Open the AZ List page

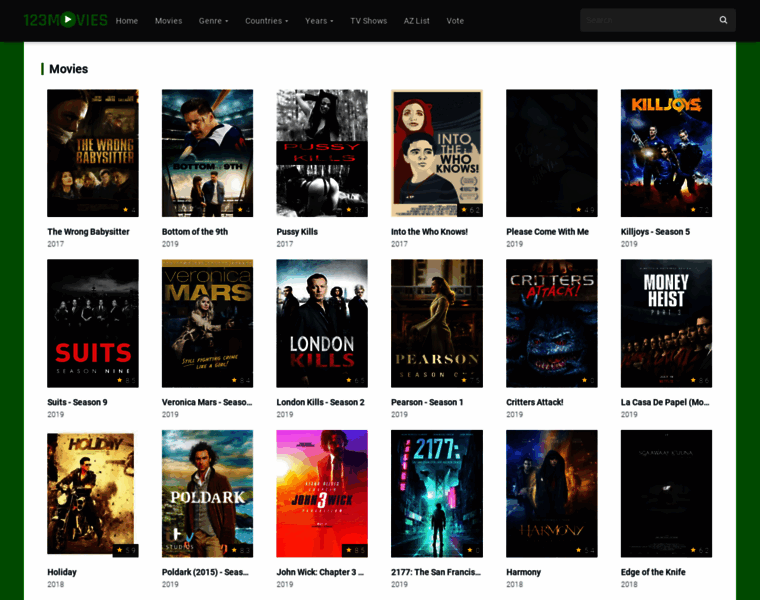(x=416, y=21)
